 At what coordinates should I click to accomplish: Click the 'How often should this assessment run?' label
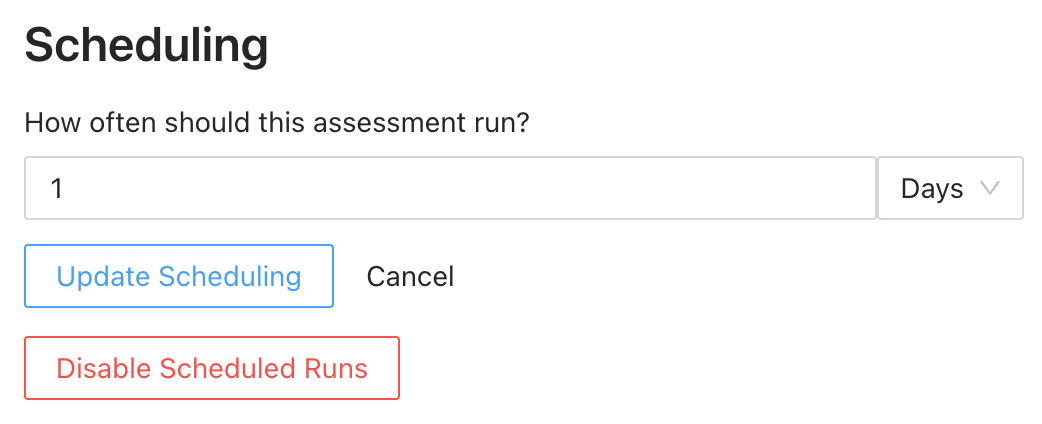pos(277,124)
